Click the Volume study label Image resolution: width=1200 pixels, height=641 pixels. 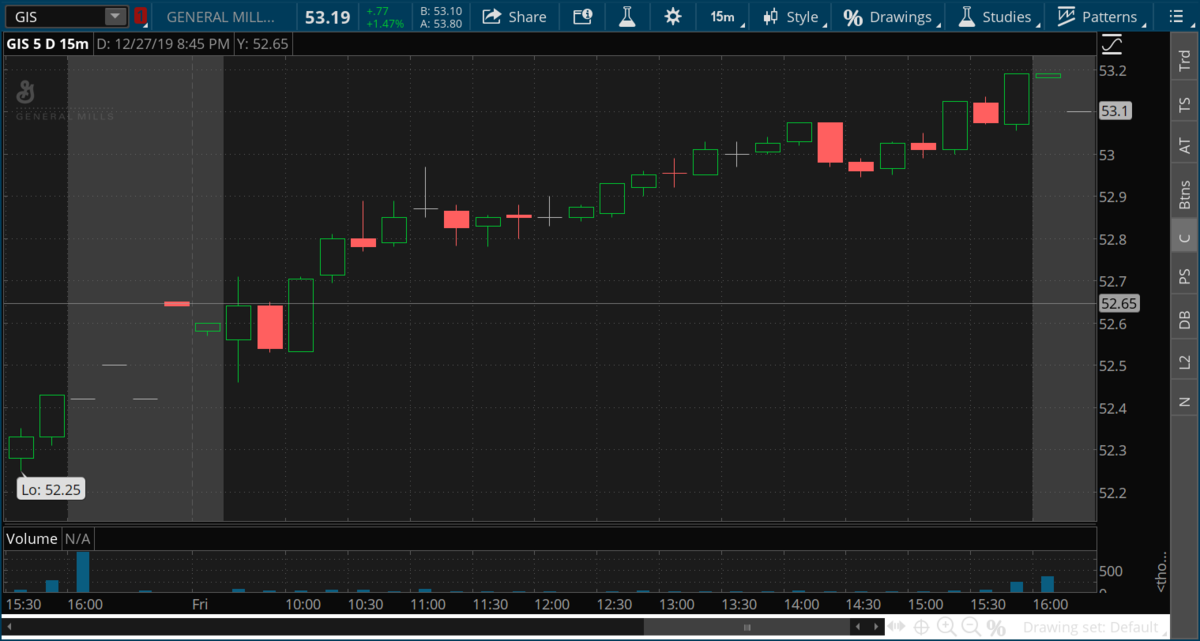[x=32, y=539]
